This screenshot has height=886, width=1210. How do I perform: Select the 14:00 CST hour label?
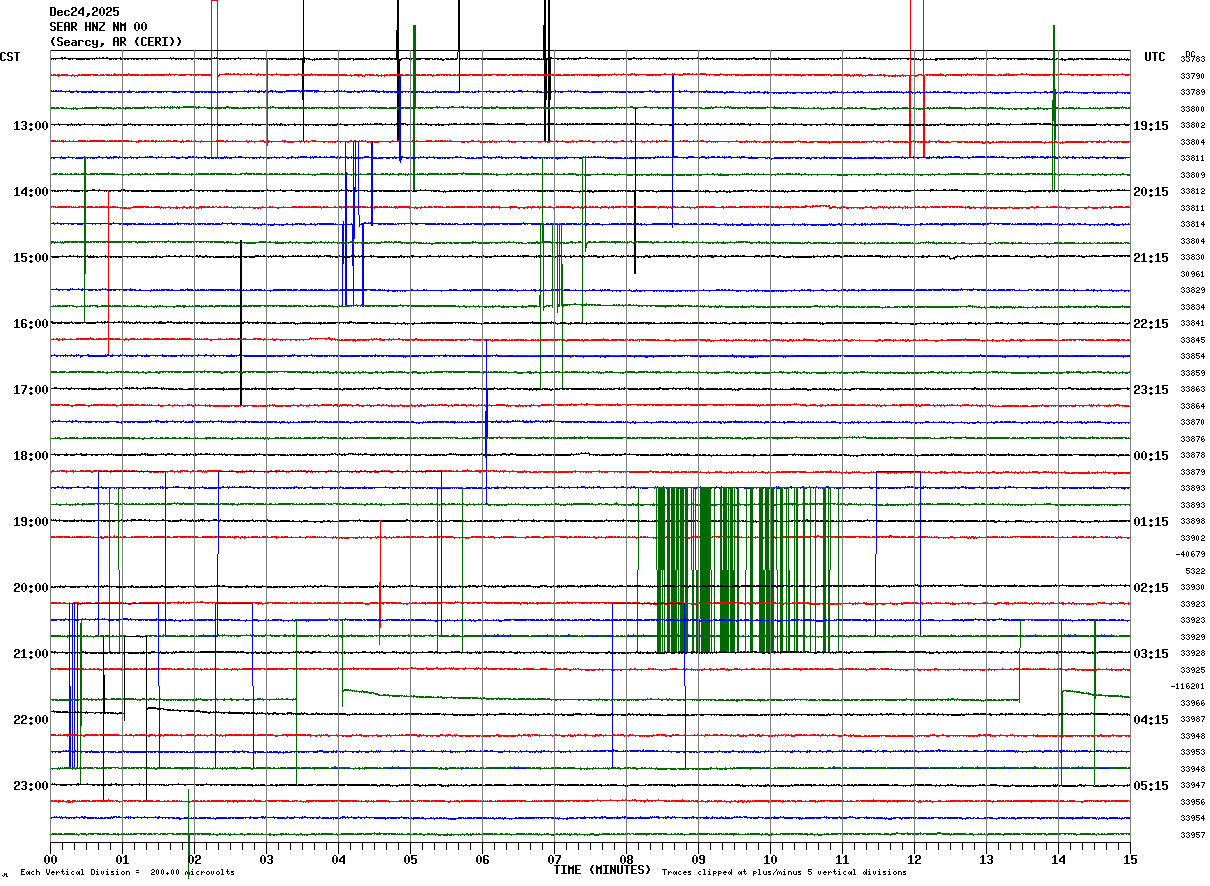click(30, 192)
